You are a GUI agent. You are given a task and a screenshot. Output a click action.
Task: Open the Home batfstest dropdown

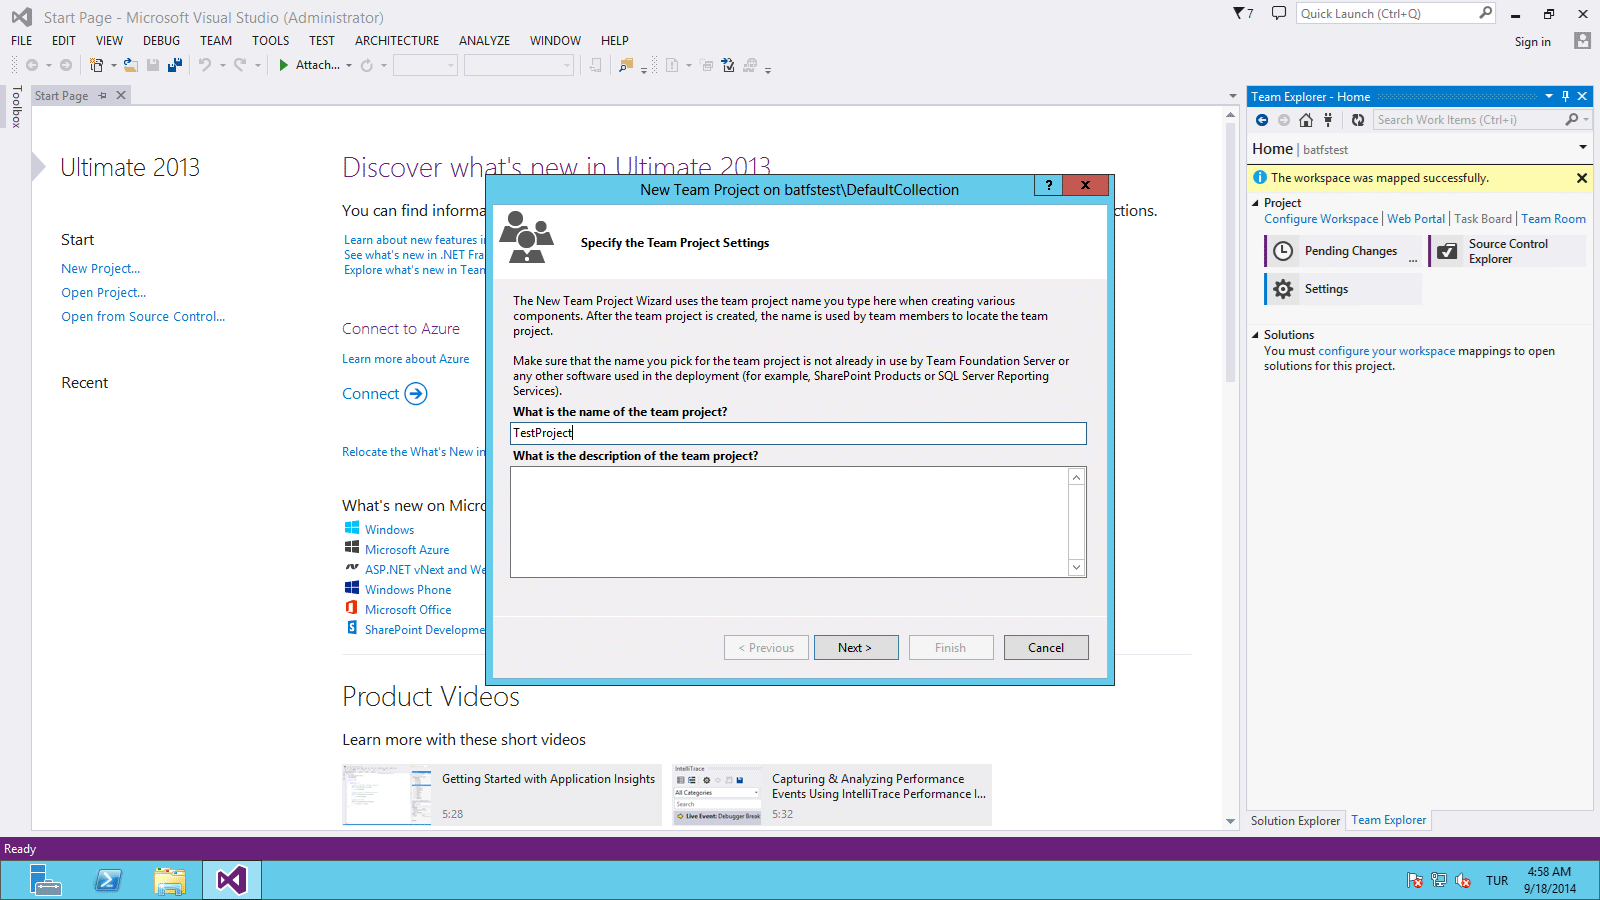[x=1582, y=146]
